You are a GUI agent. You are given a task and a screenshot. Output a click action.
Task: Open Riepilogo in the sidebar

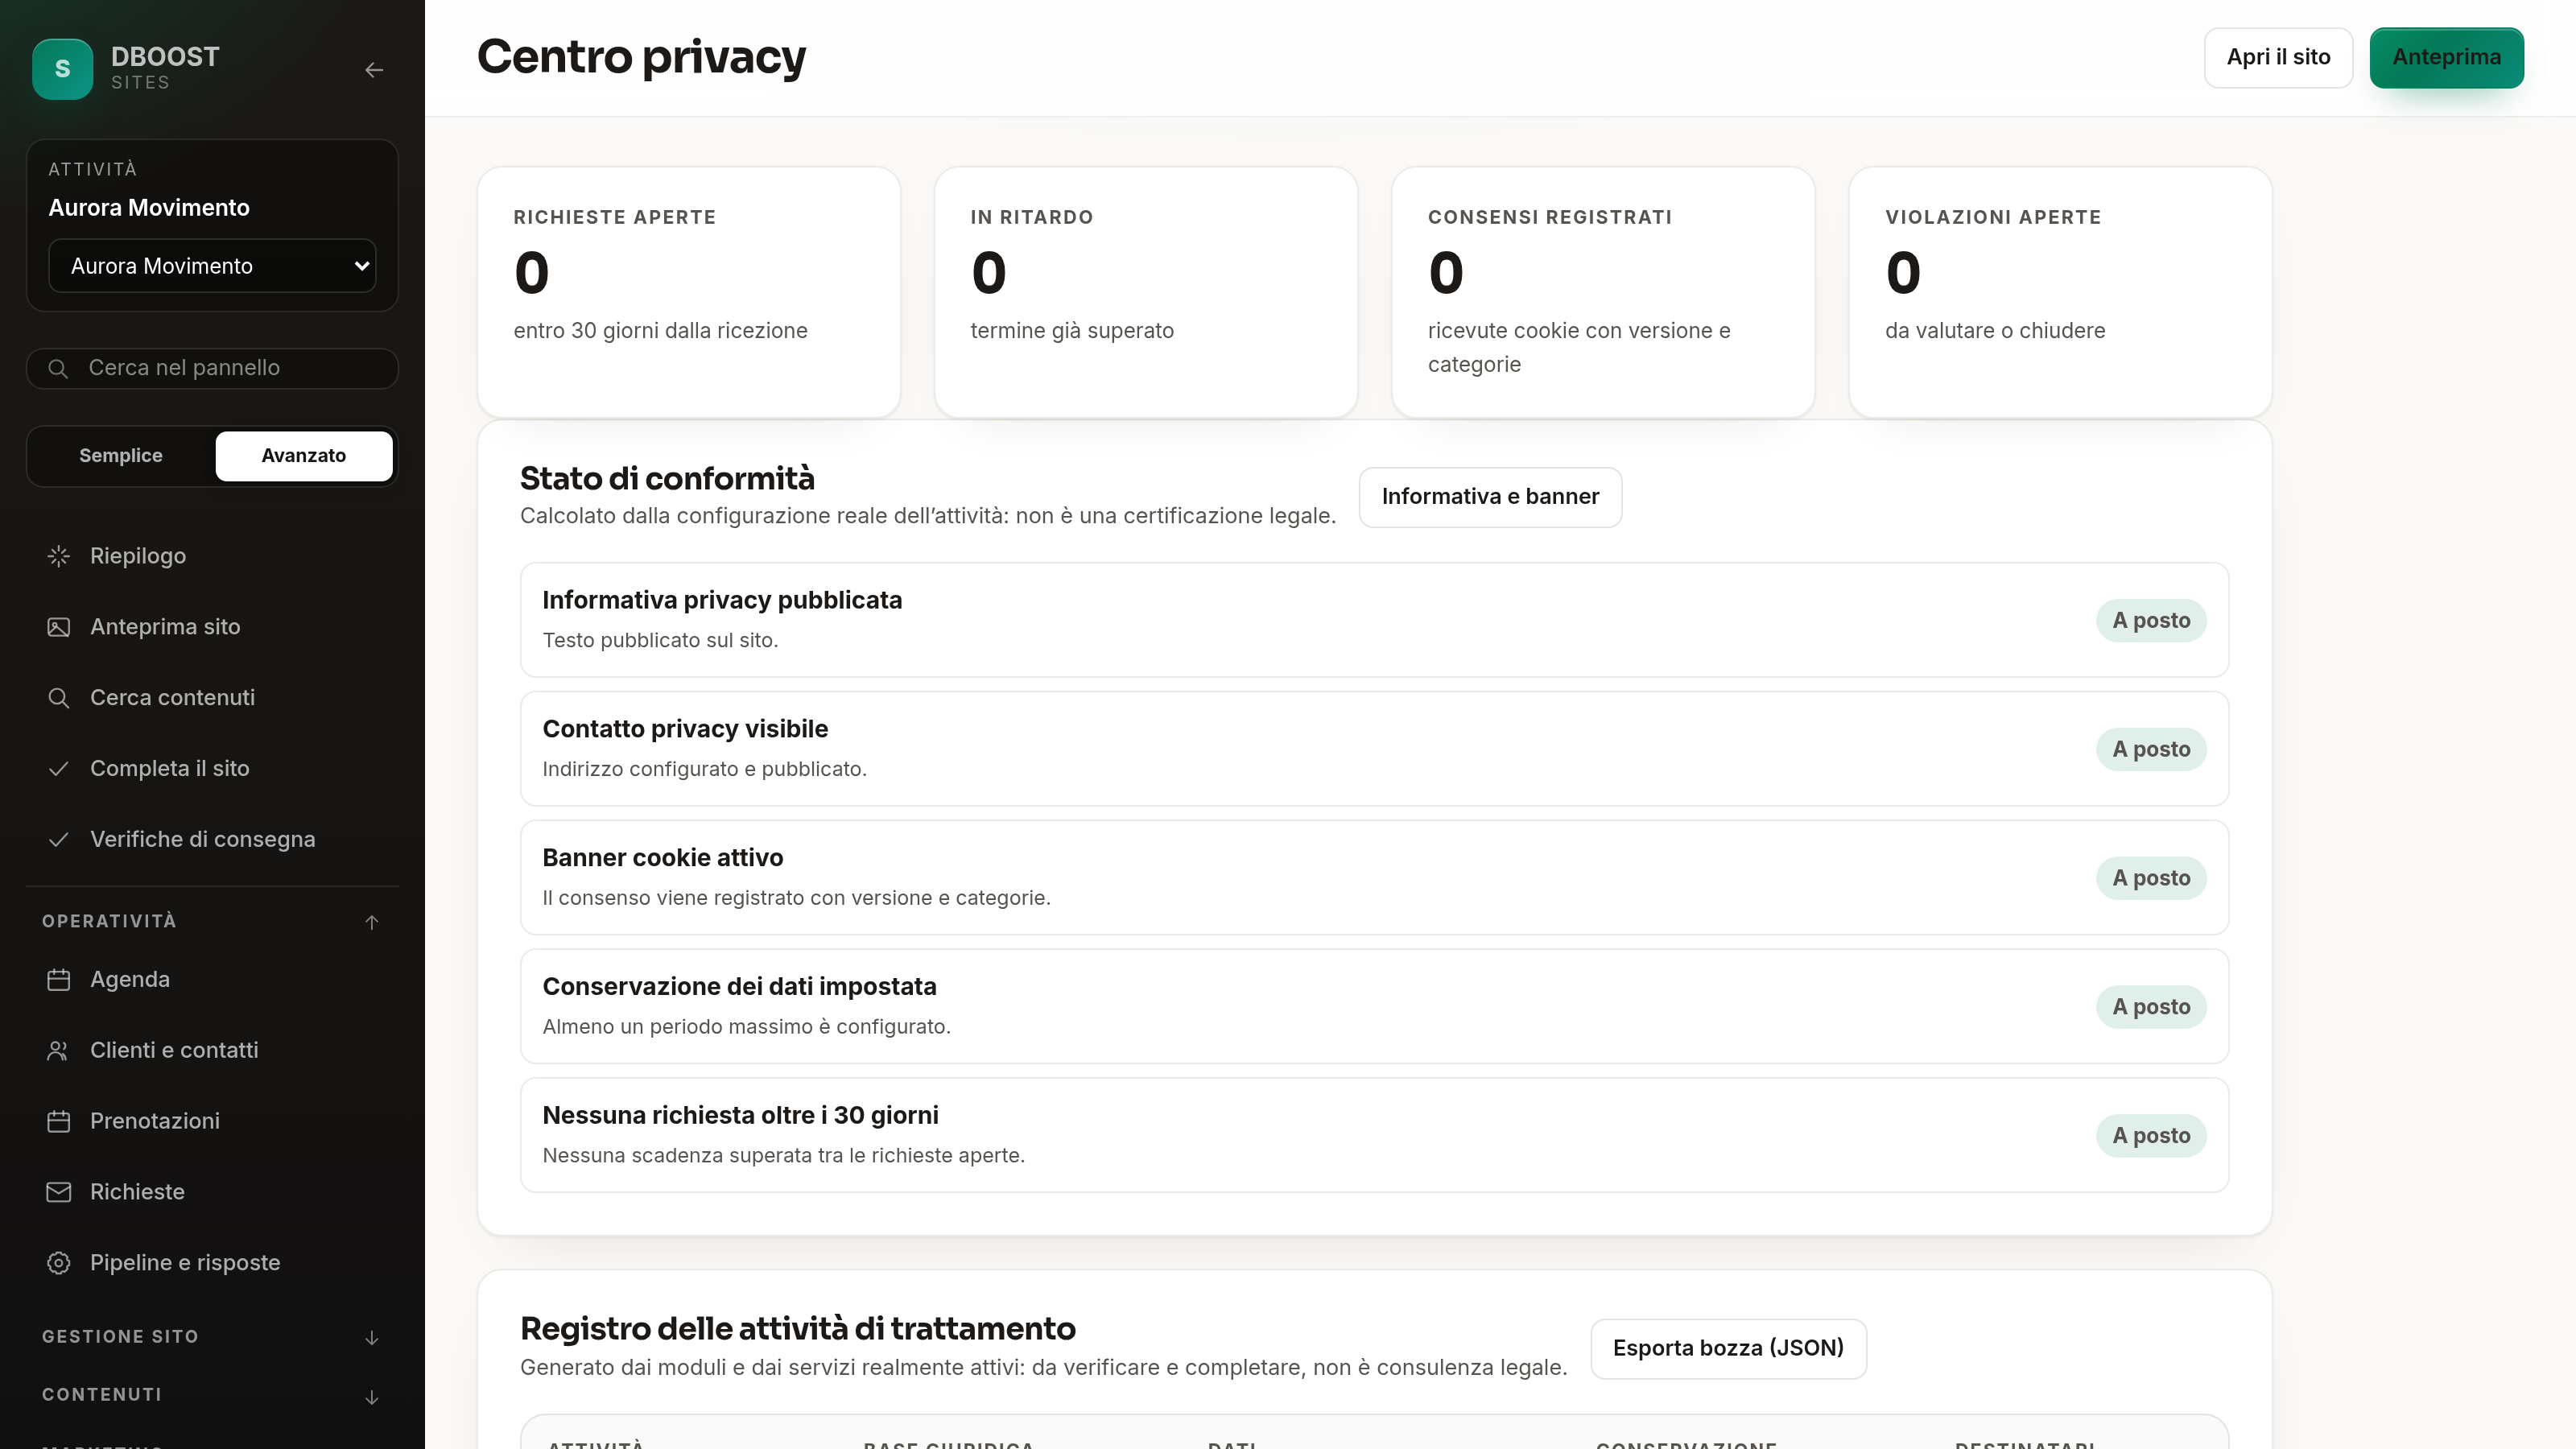coord(212,556)
